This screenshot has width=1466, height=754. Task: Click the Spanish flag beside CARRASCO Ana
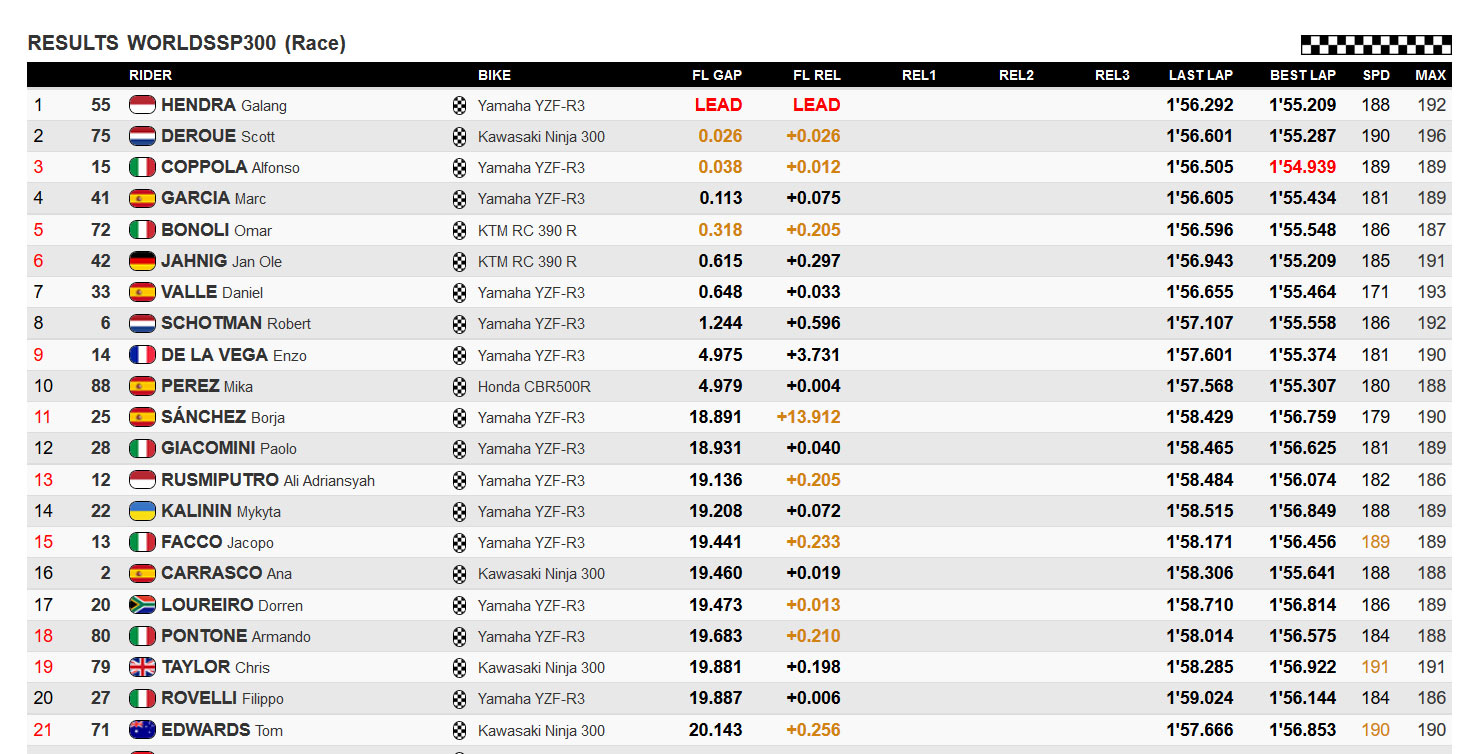tap(142, 573)
